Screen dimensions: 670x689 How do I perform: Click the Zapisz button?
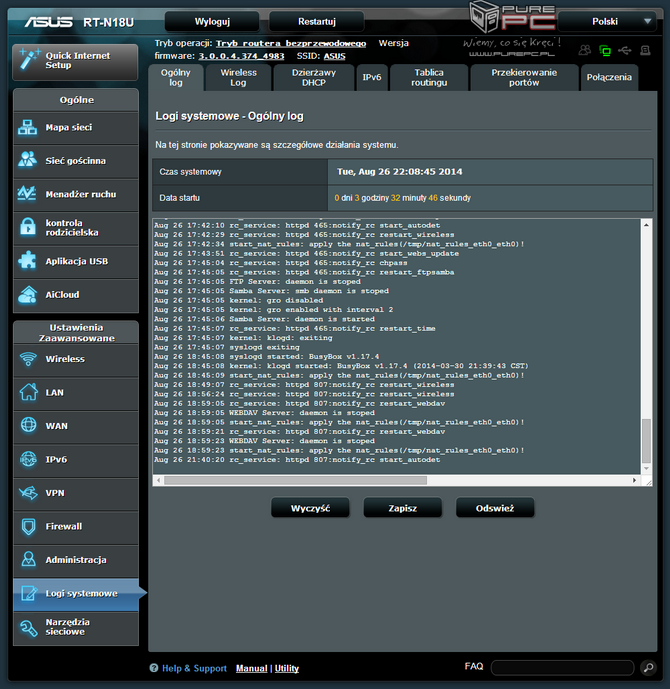402,508
